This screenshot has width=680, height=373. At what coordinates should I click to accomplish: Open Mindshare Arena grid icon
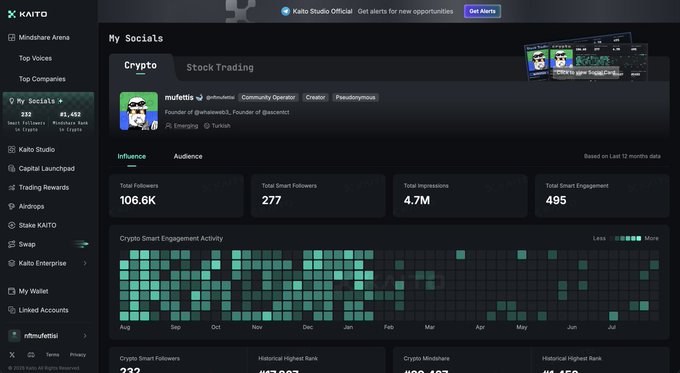[x=12, y=38]
